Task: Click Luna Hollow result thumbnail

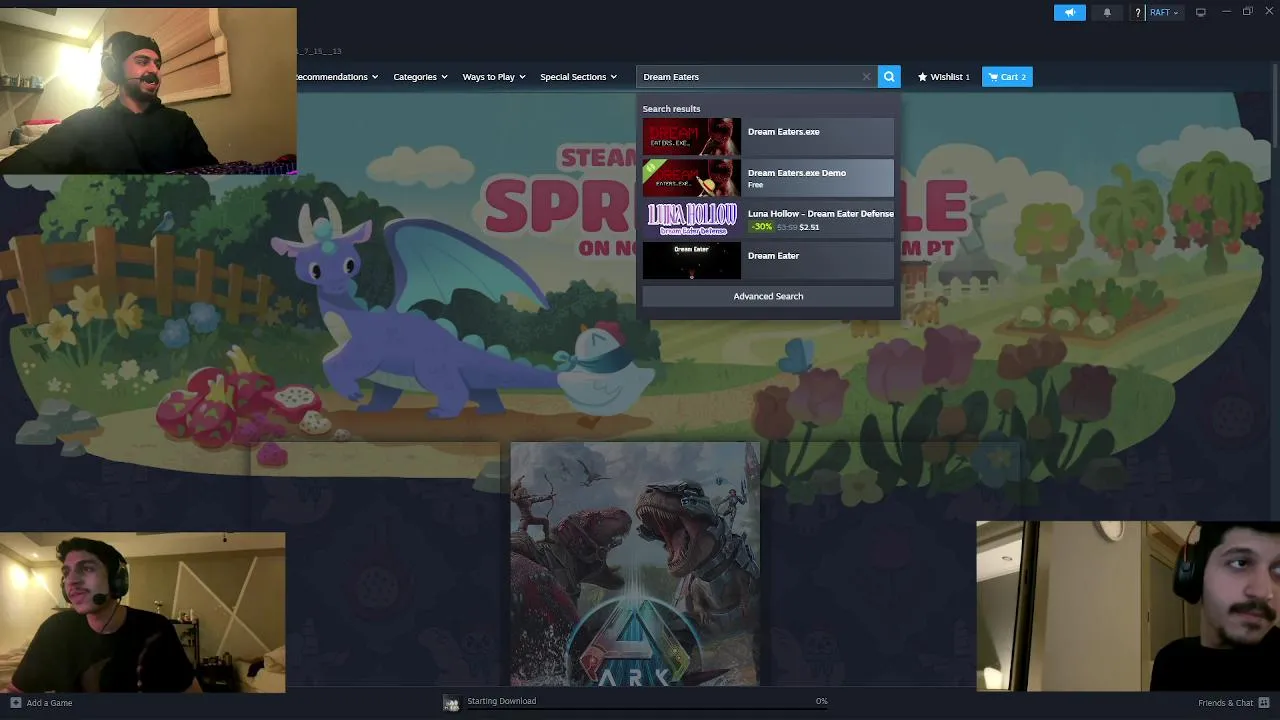Action: tap(691, 219)
